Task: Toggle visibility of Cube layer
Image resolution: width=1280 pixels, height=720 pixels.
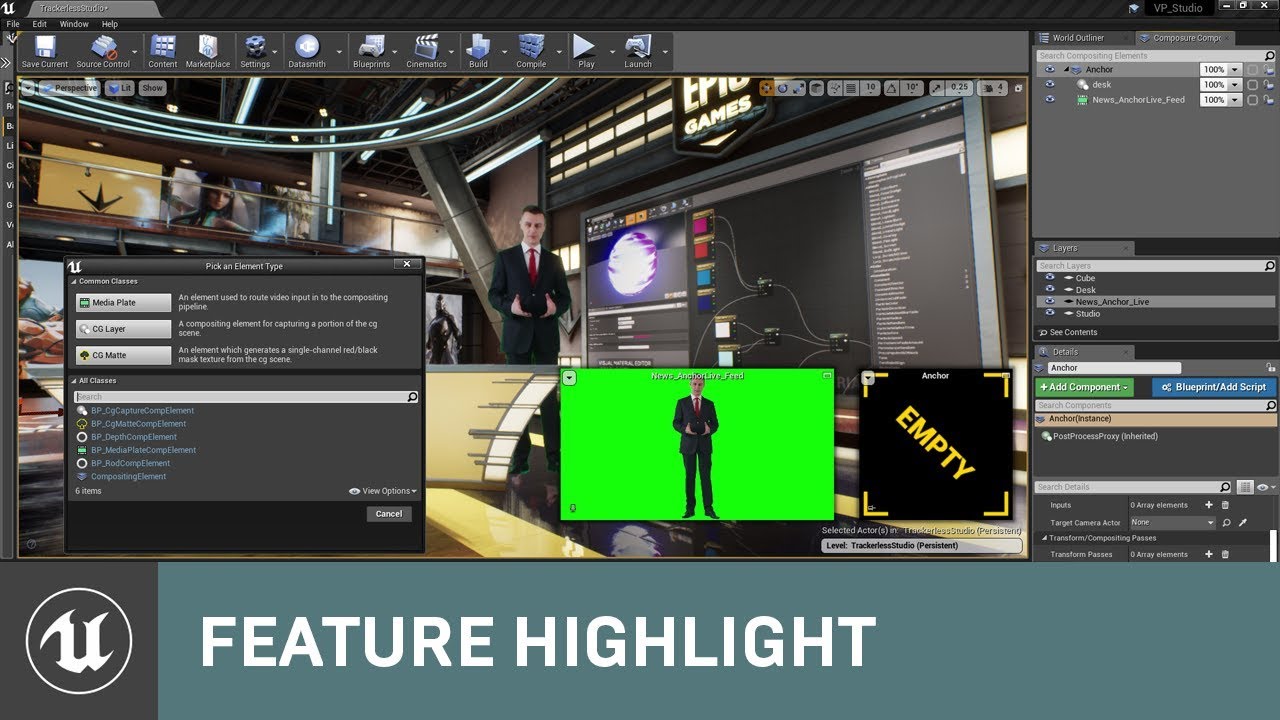Action: click(x=1049, y=278)
